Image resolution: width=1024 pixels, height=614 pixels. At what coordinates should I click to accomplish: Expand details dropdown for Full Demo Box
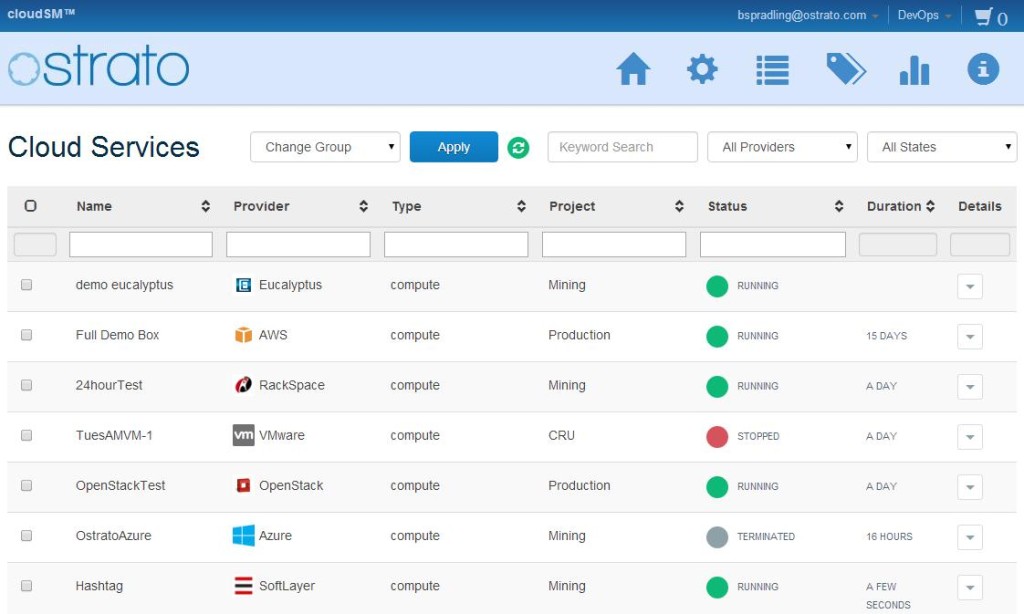tap(970, 336)
